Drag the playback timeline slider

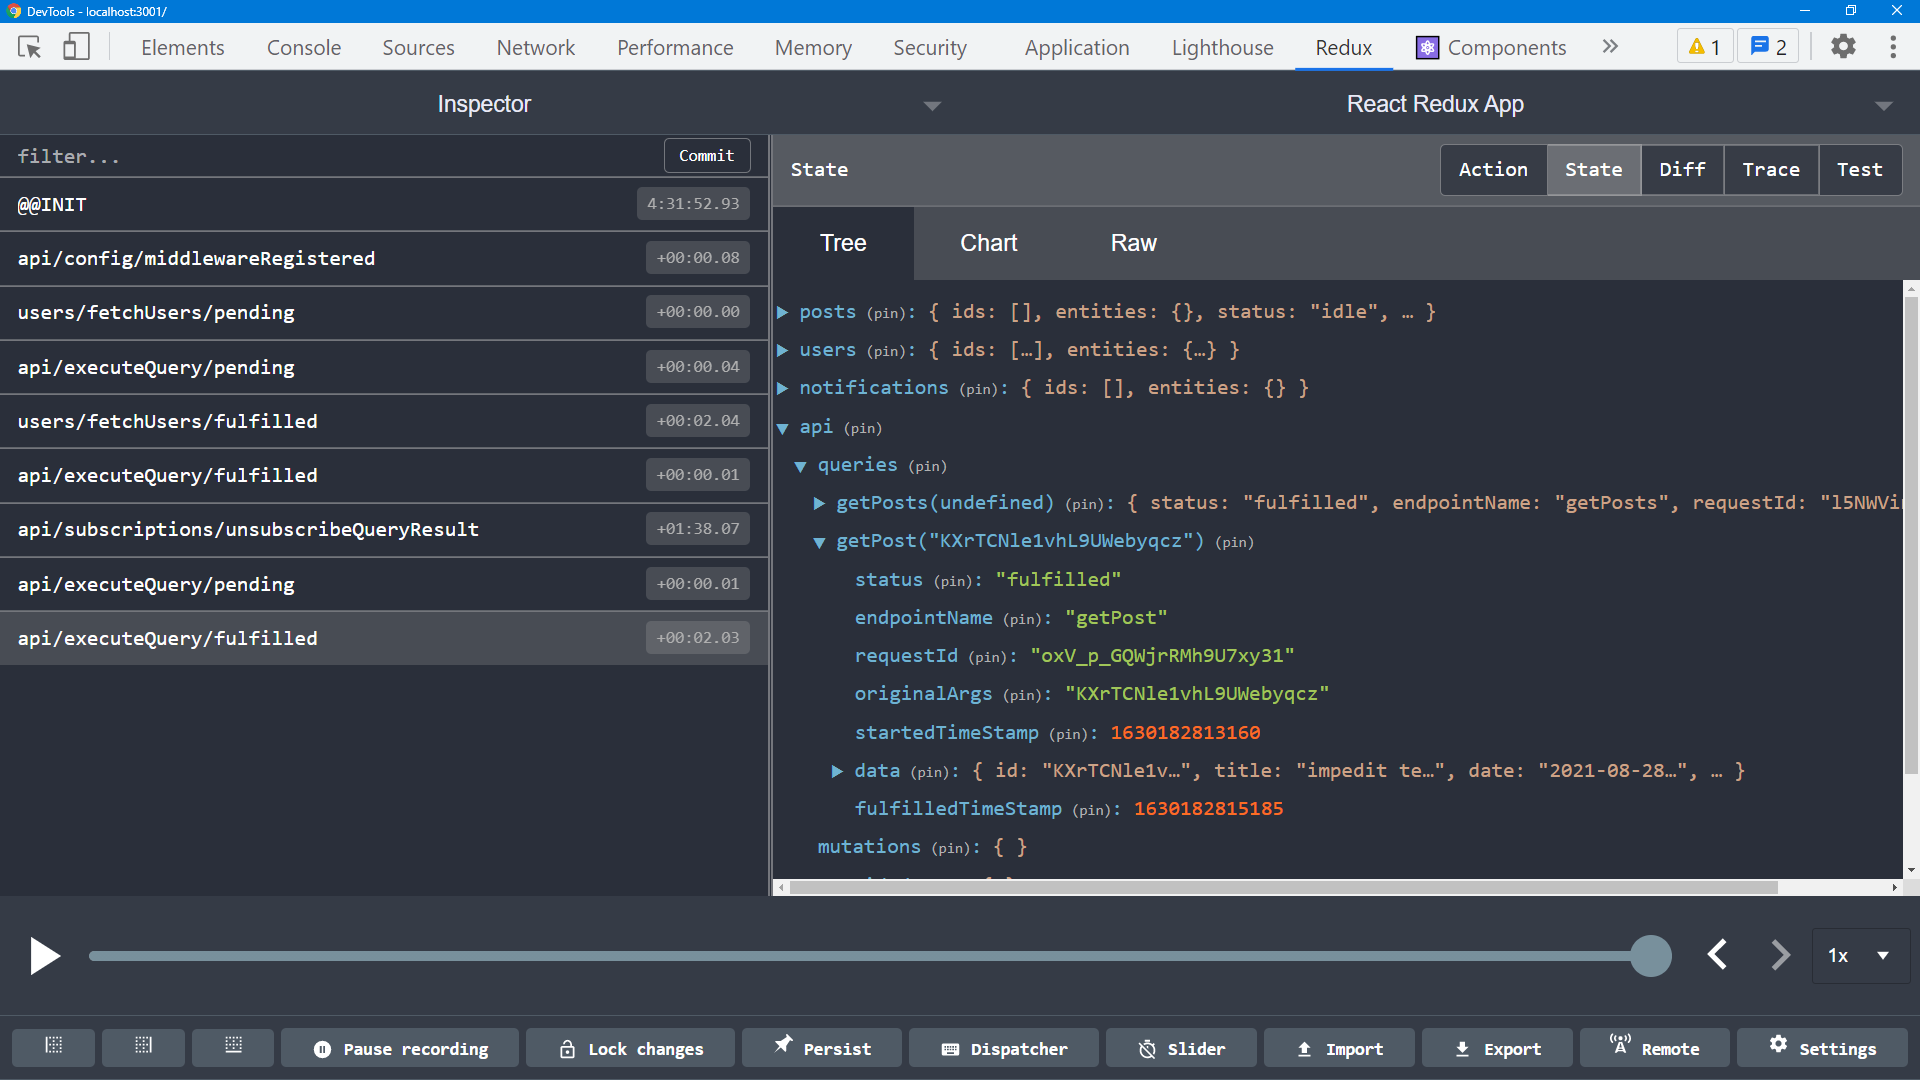(x=1650, y=956)
